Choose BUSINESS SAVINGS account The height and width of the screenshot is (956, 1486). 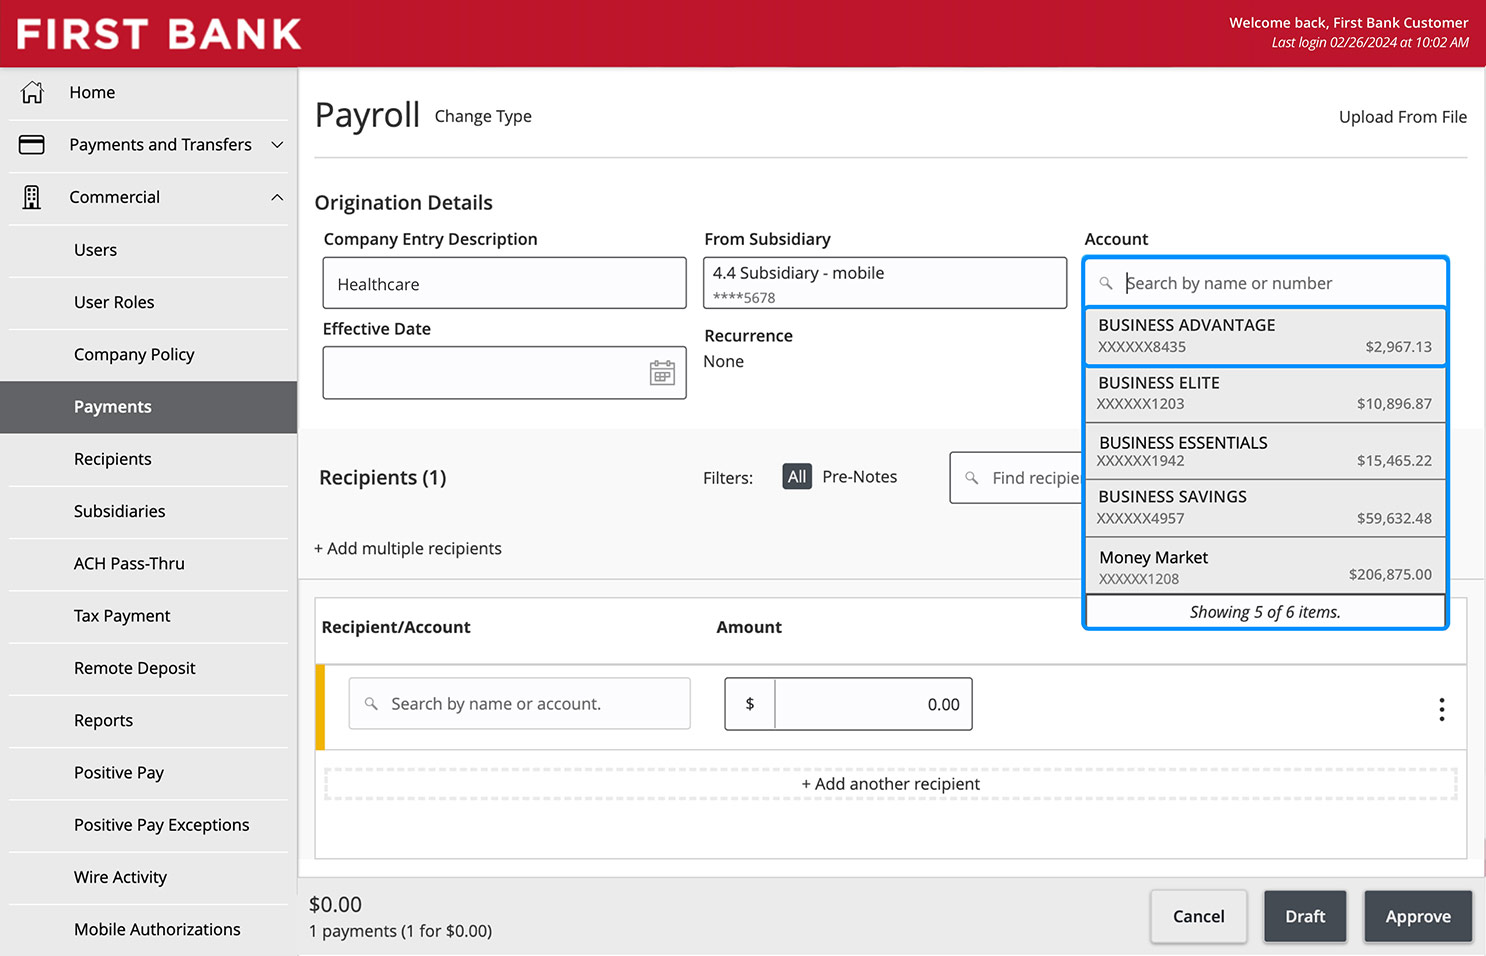1265,508
